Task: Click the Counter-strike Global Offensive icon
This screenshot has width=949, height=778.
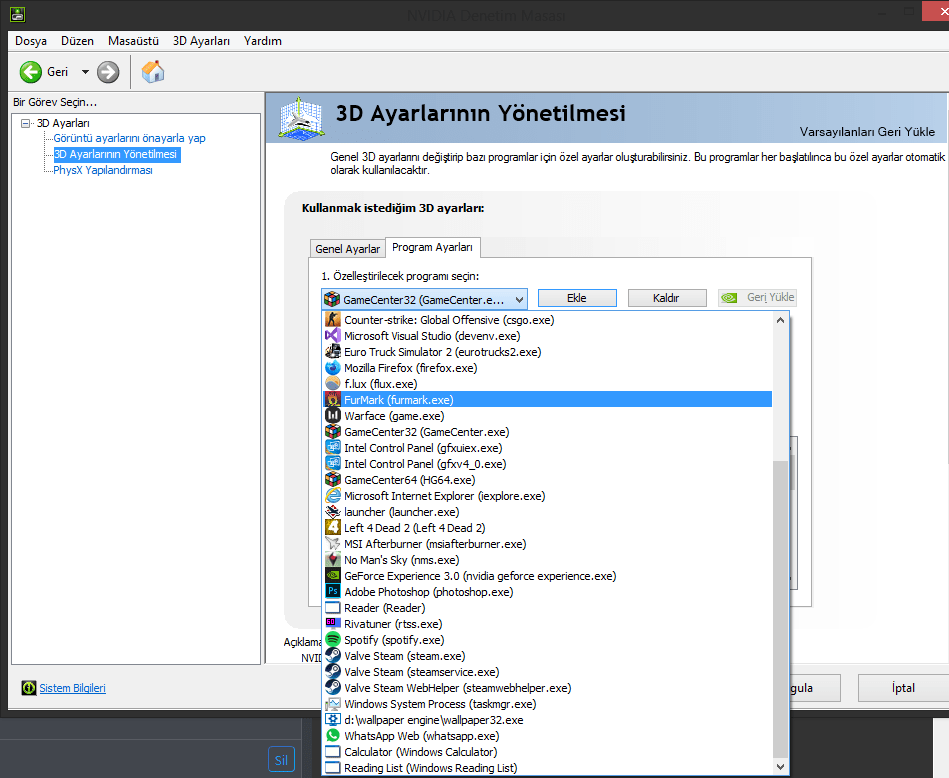Action: [332, 320]
